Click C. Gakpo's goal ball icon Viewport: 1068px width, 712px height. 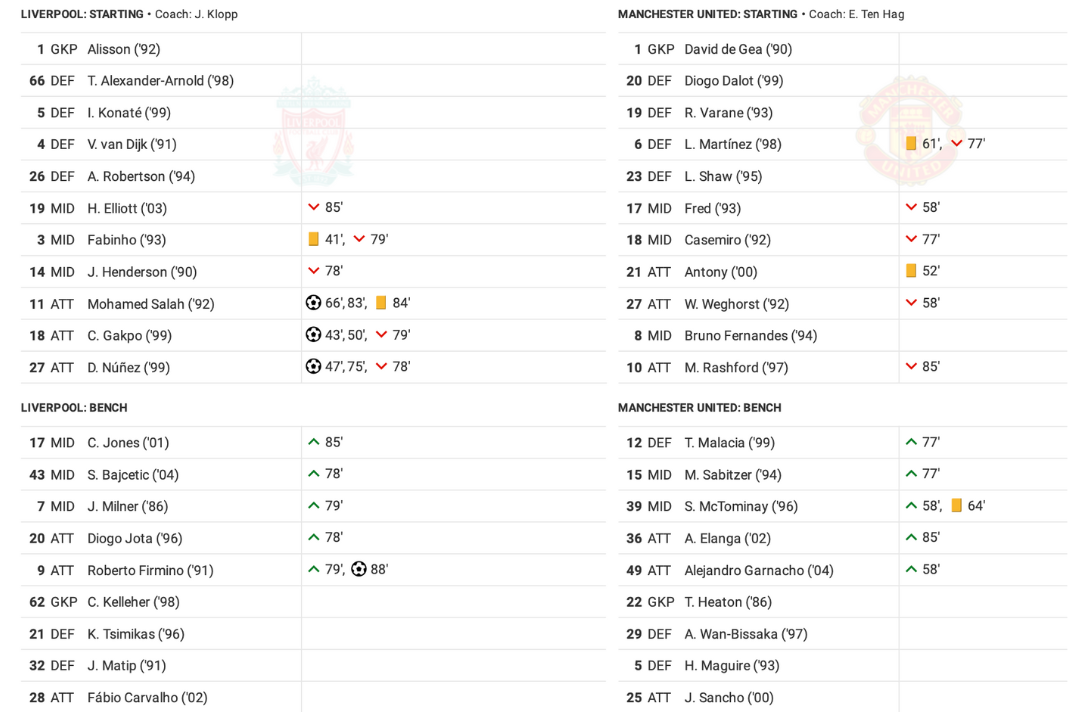pyautogui.click(x=313, y=335)
